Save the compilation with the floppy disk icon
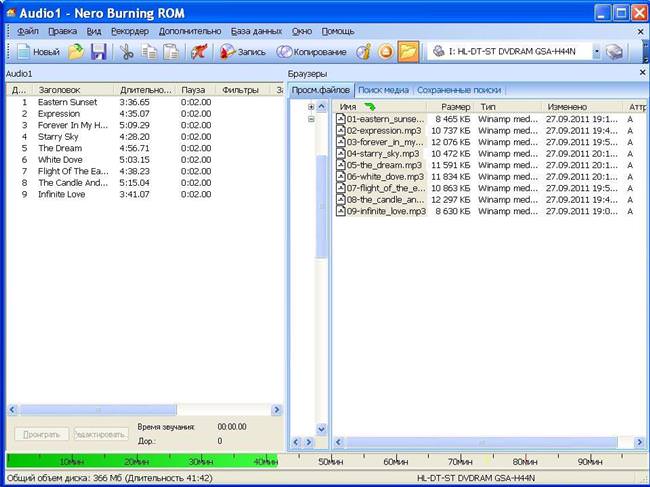Image resolution: width=650 pixels, height=487 pixels. point(99,52)
